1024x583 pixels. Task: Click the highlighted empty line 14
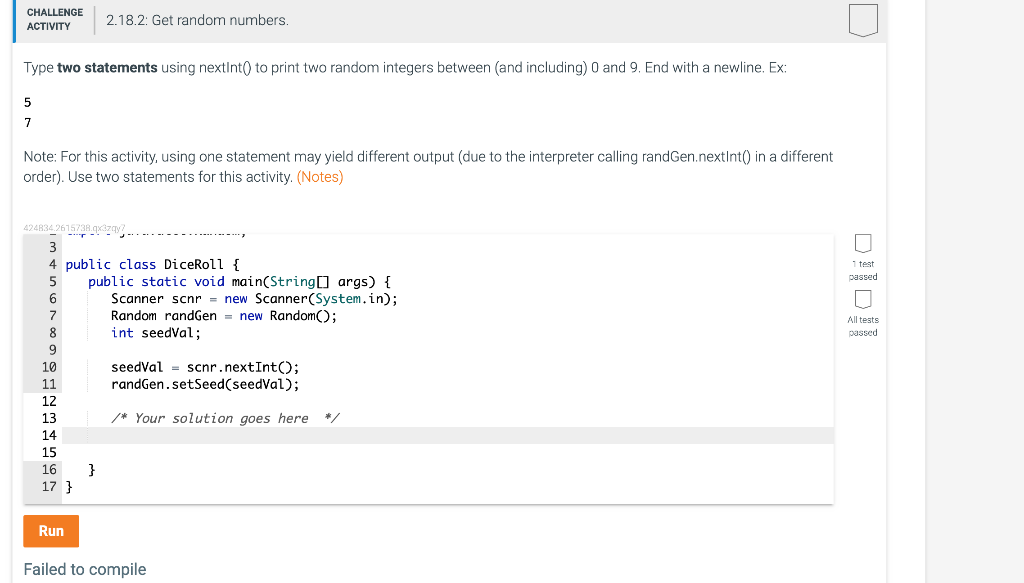point(300,435)
